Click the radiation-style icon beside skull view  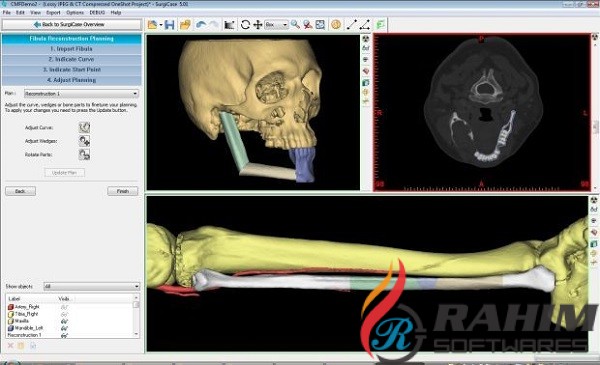click(366, 39)
